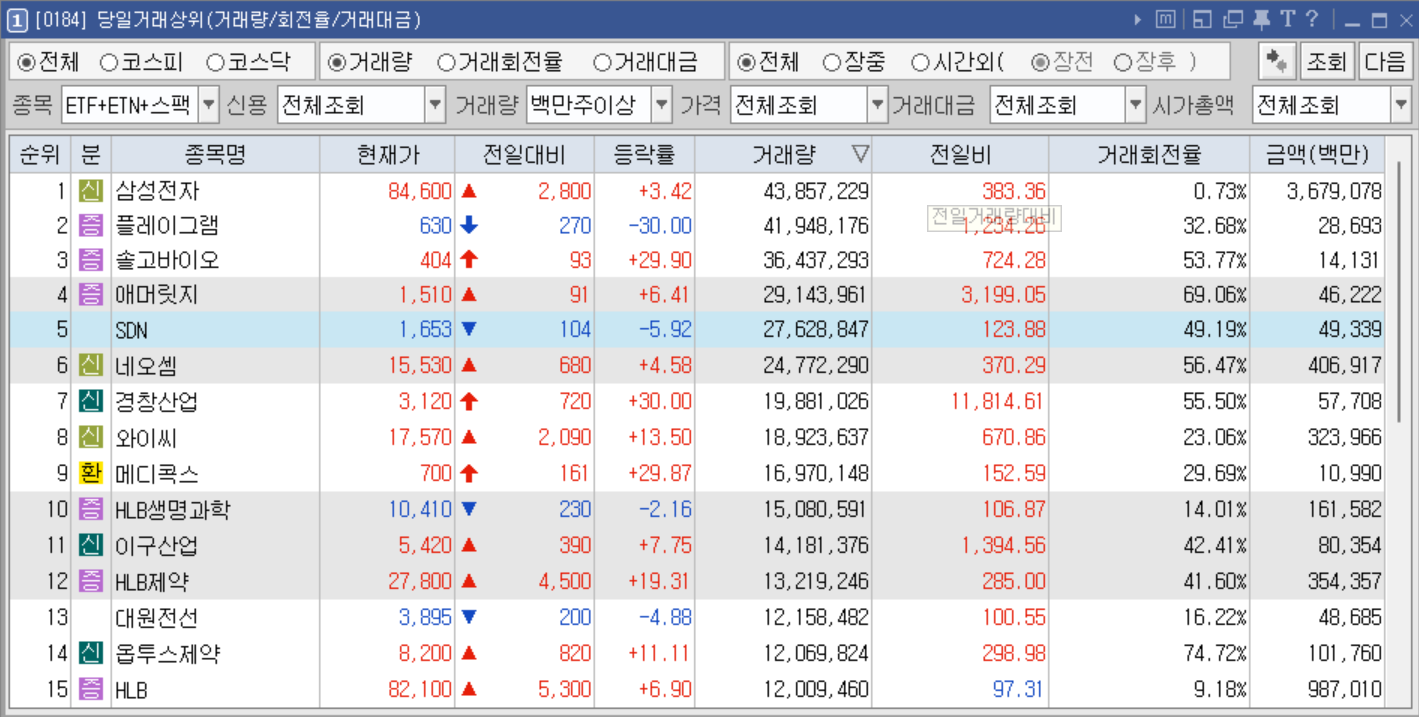
Task: Select the 거래대금 radio button
Action: pos(602,62)
